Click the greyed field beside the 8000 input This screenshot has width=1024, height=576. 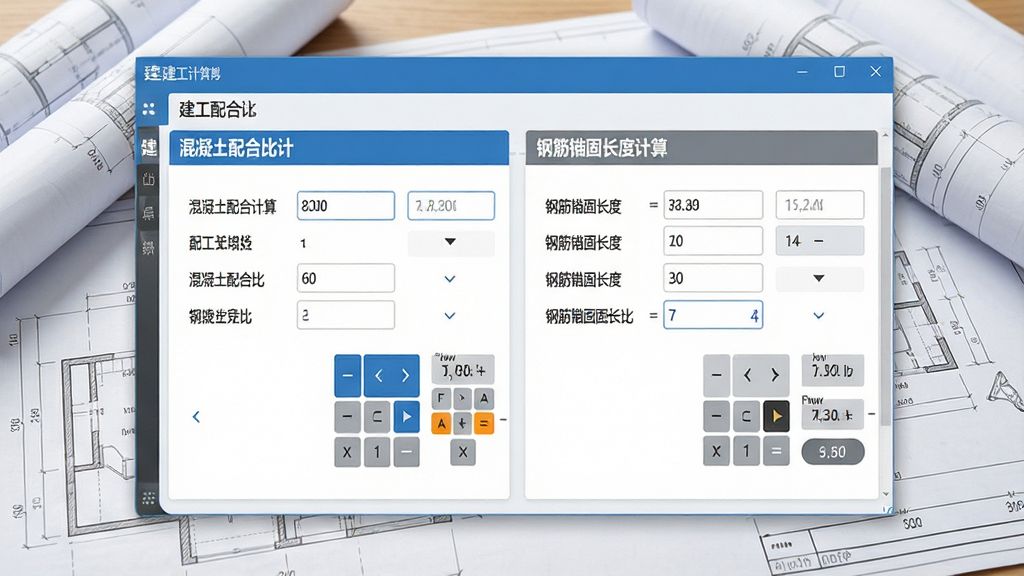(451, 206)
